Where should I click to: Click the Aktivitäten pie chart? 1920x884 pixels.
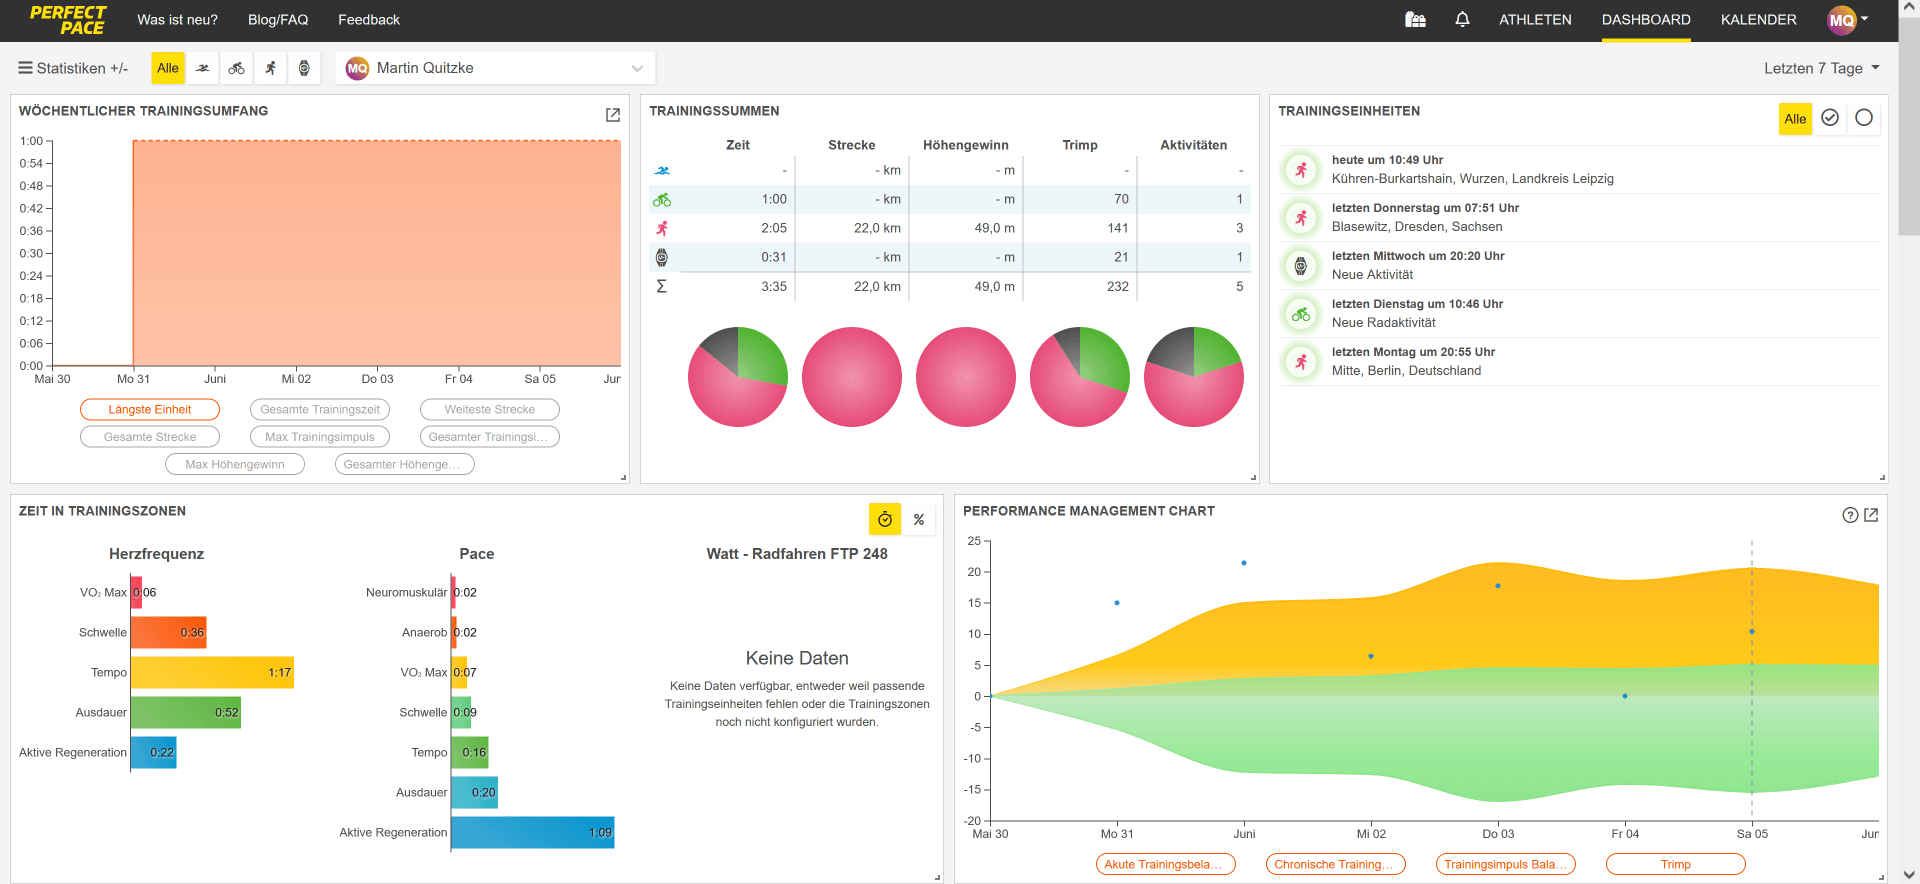[x=1194, y=377]
